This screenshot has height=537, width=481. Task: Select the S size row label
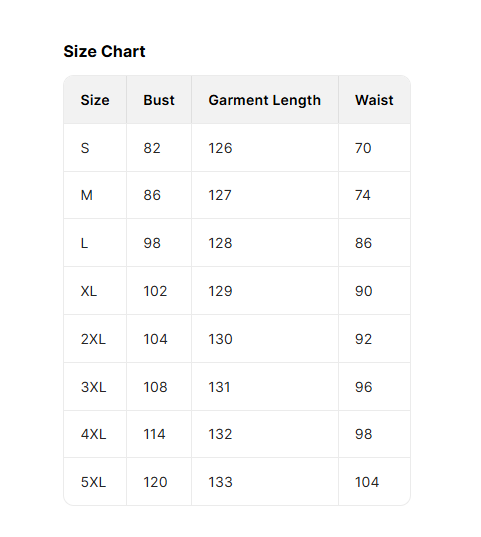[x=85, y=148]
